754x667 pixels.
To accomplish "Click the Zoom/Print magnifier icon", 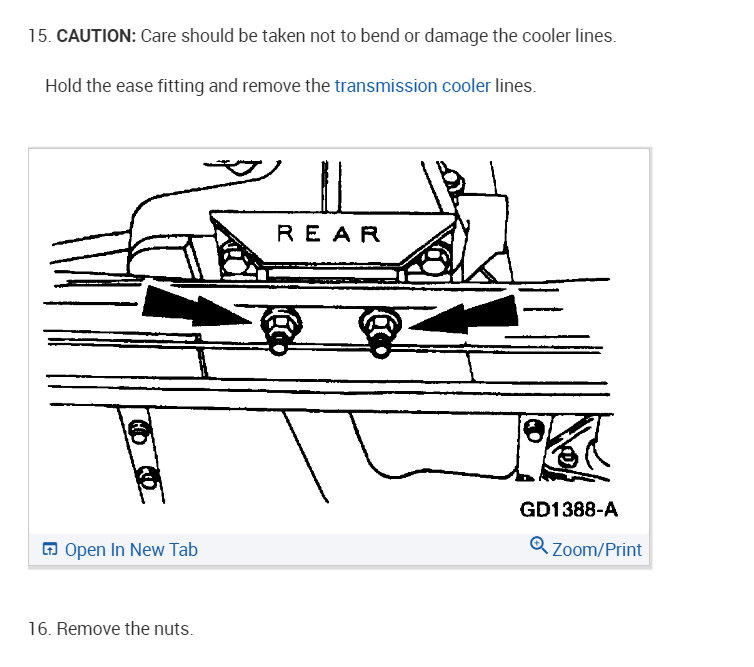I will (538, 546).
